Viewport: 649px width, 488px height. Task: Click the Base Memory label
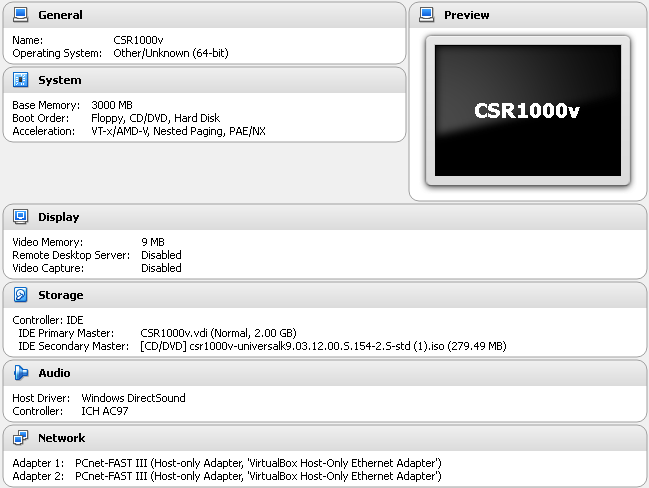[x=46, y=105]
